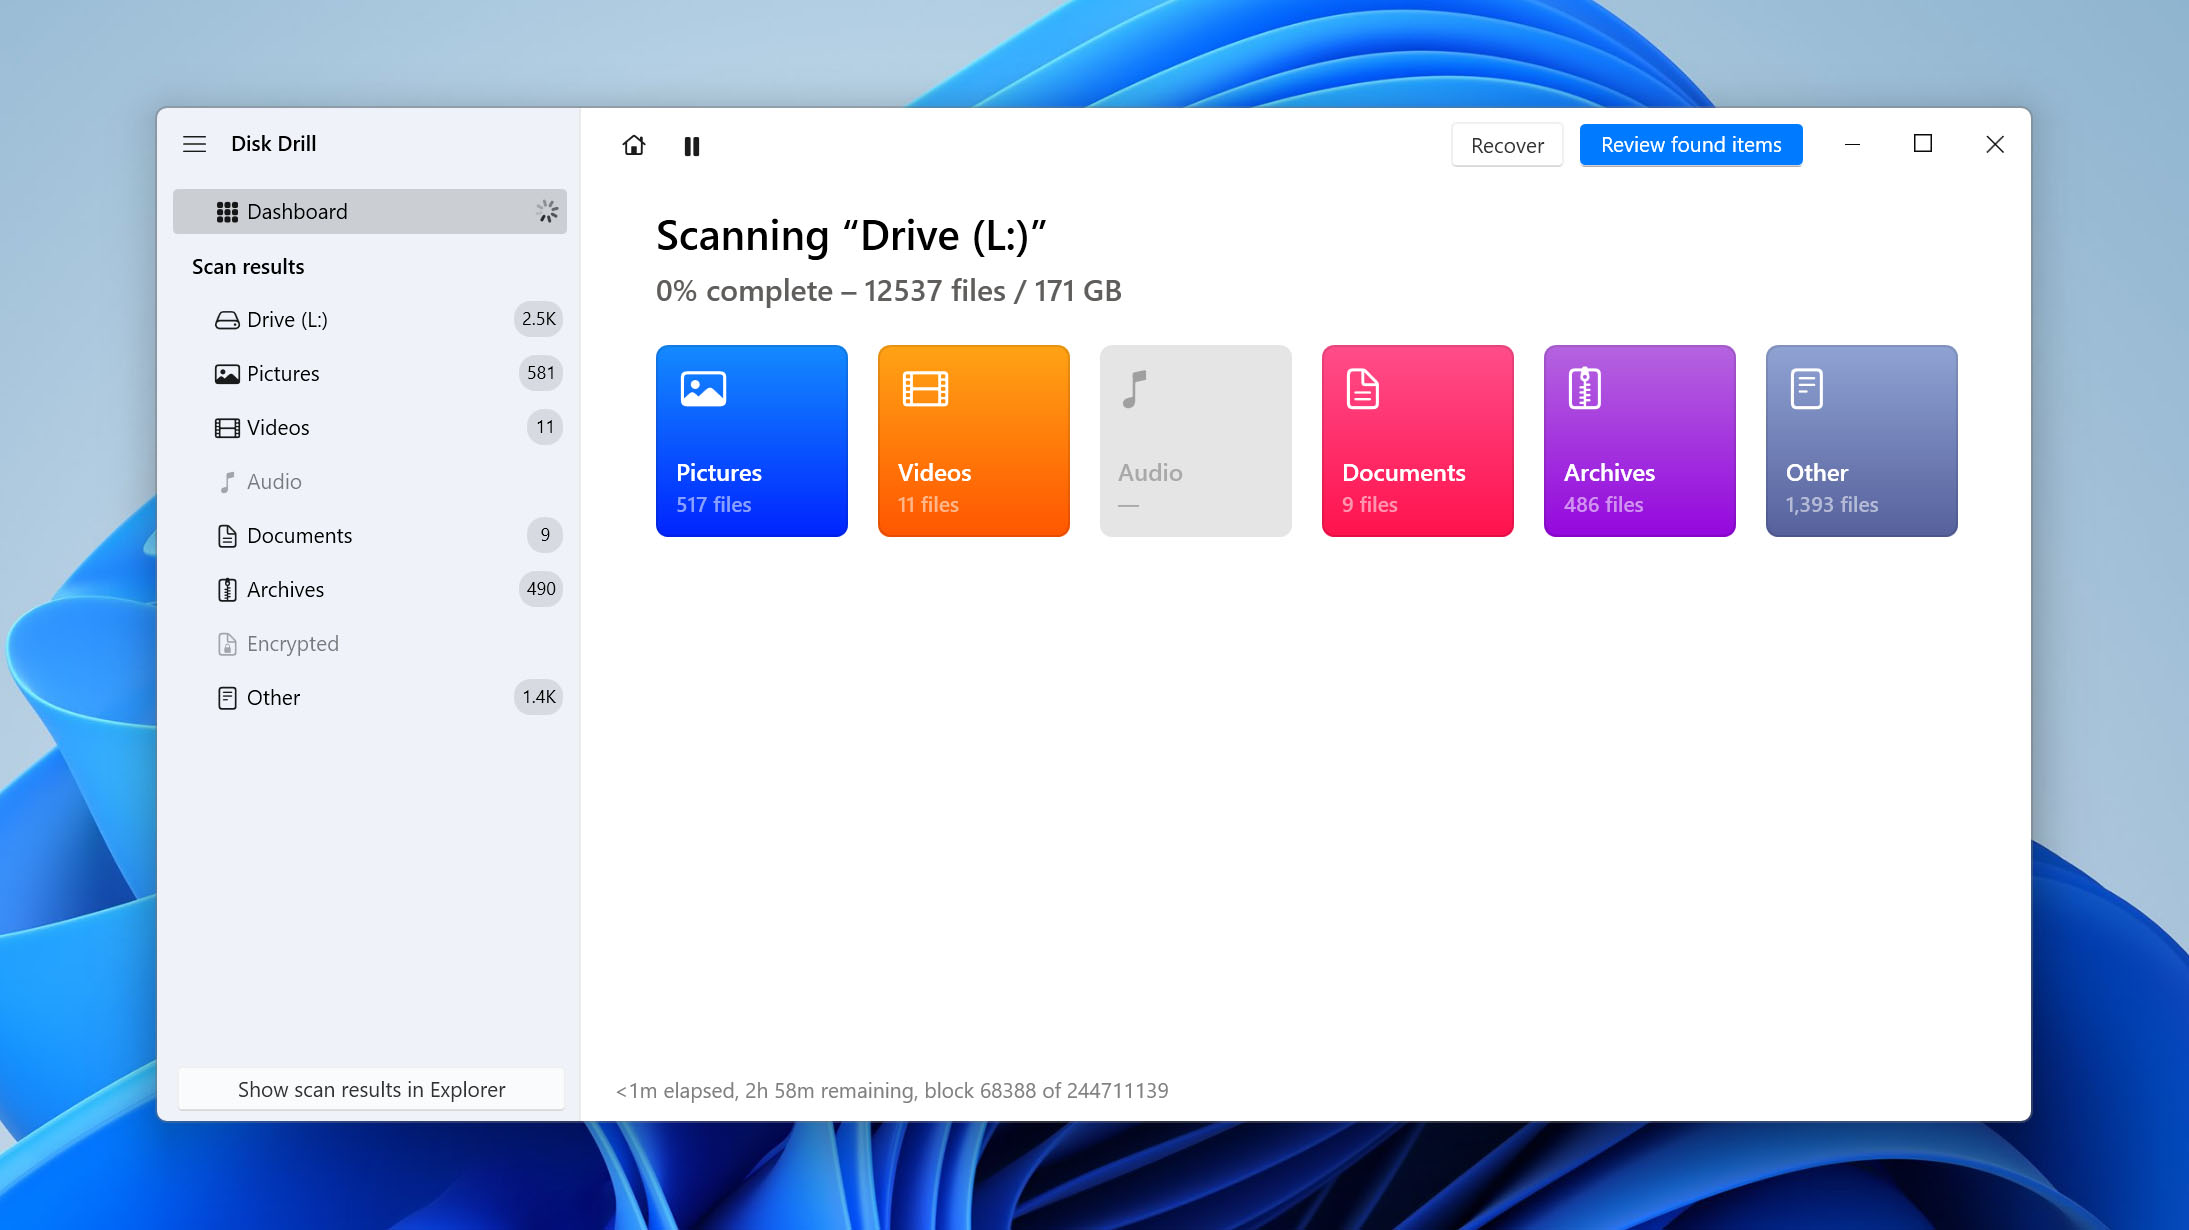Click the 9 badge next to Documents
The height and width of the screenshot is (1230, 2189).
545,535
